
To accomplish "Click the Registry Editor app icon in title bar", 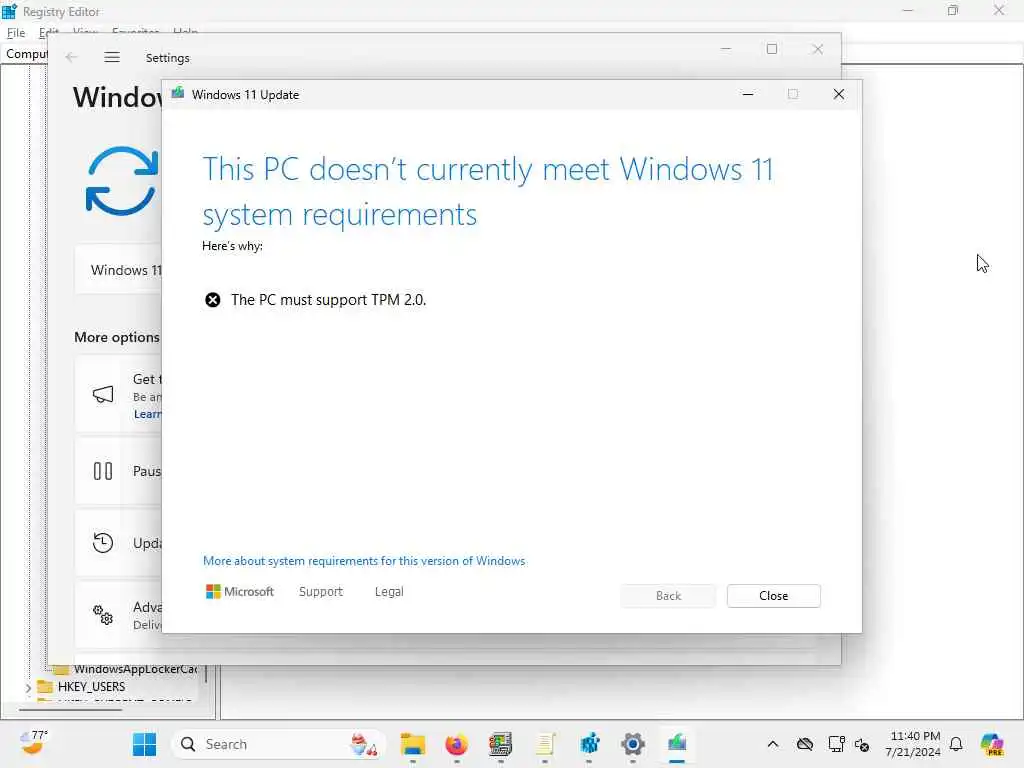I will click(9, 11).
